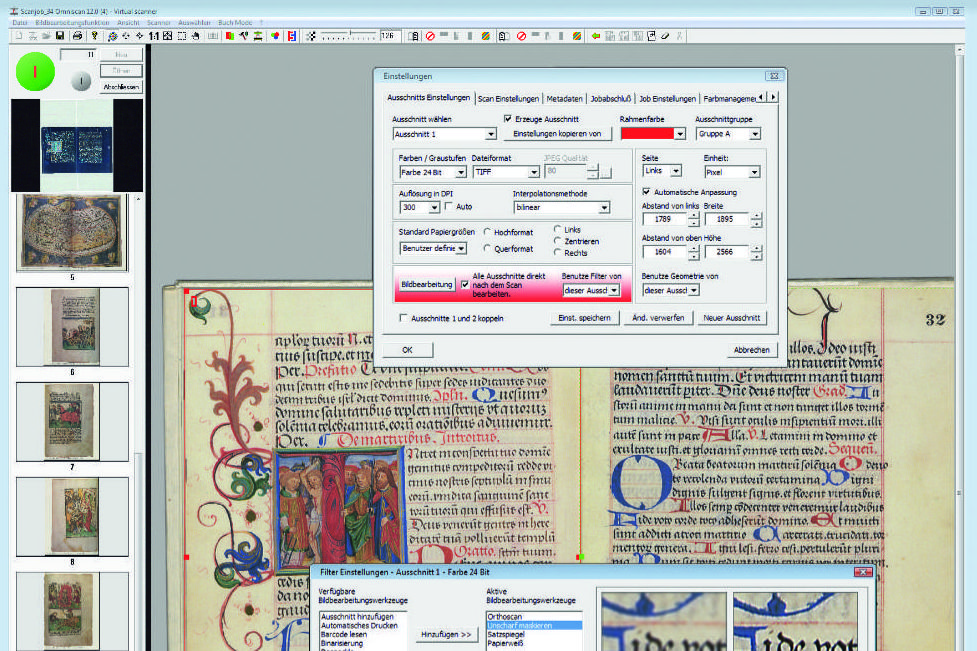Click the grey round knob button

coord(81,81)
